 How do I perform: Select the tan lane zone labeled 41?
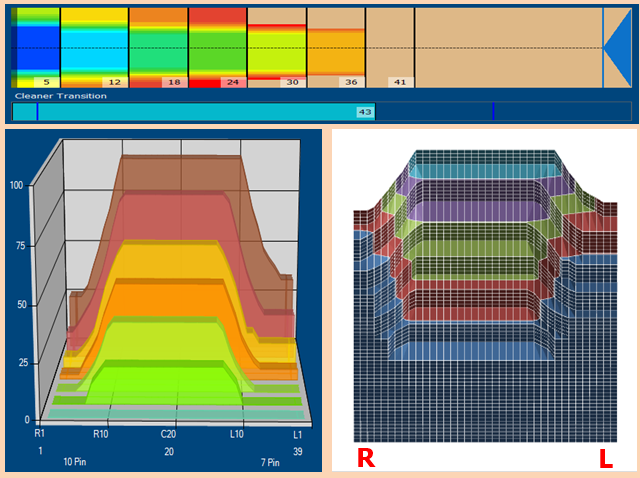(390, 47)
